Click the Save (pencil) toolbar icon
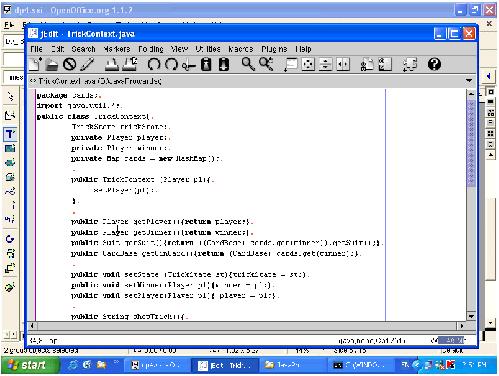The image size is (499, 376). tap(87, 64)
